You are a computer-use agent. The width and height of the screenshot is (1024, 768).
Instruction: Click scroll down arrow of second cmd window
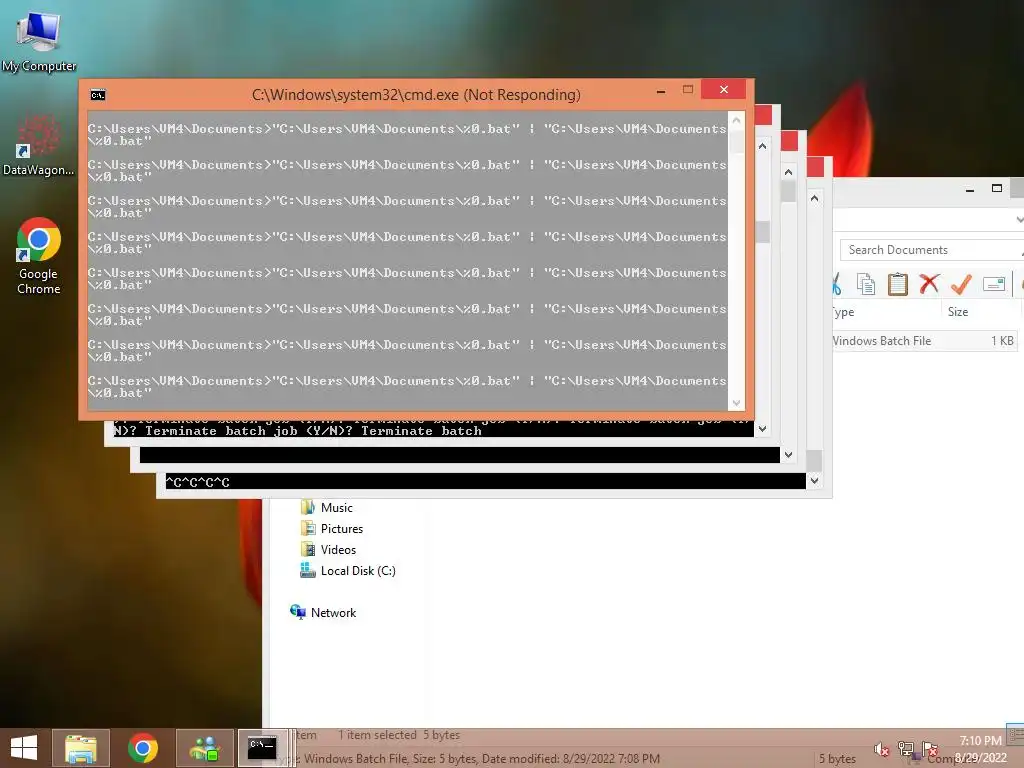762,429
